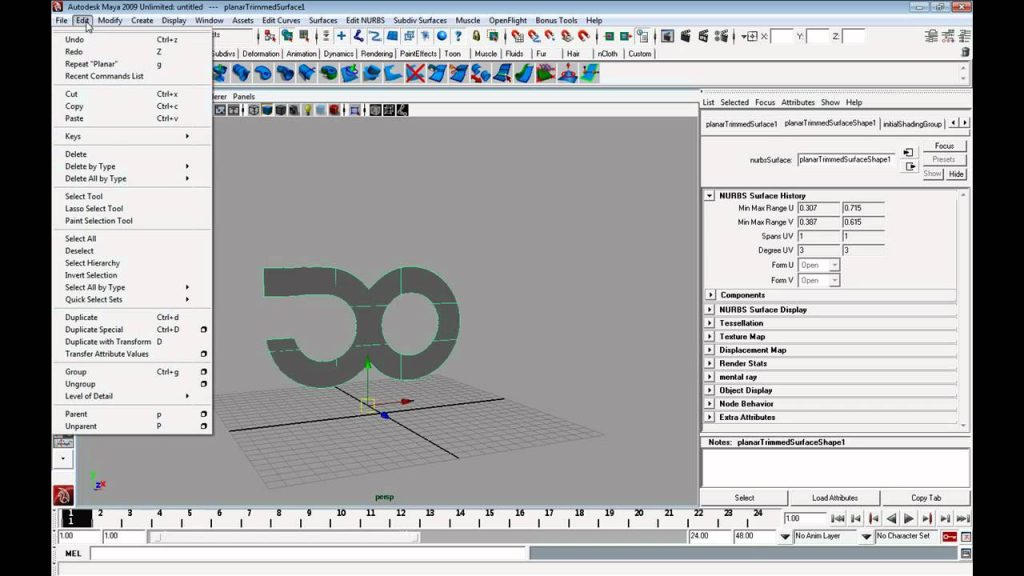Click the Maya logo icon in left toolbox
1024x576 pixels.
click(63, 495)
